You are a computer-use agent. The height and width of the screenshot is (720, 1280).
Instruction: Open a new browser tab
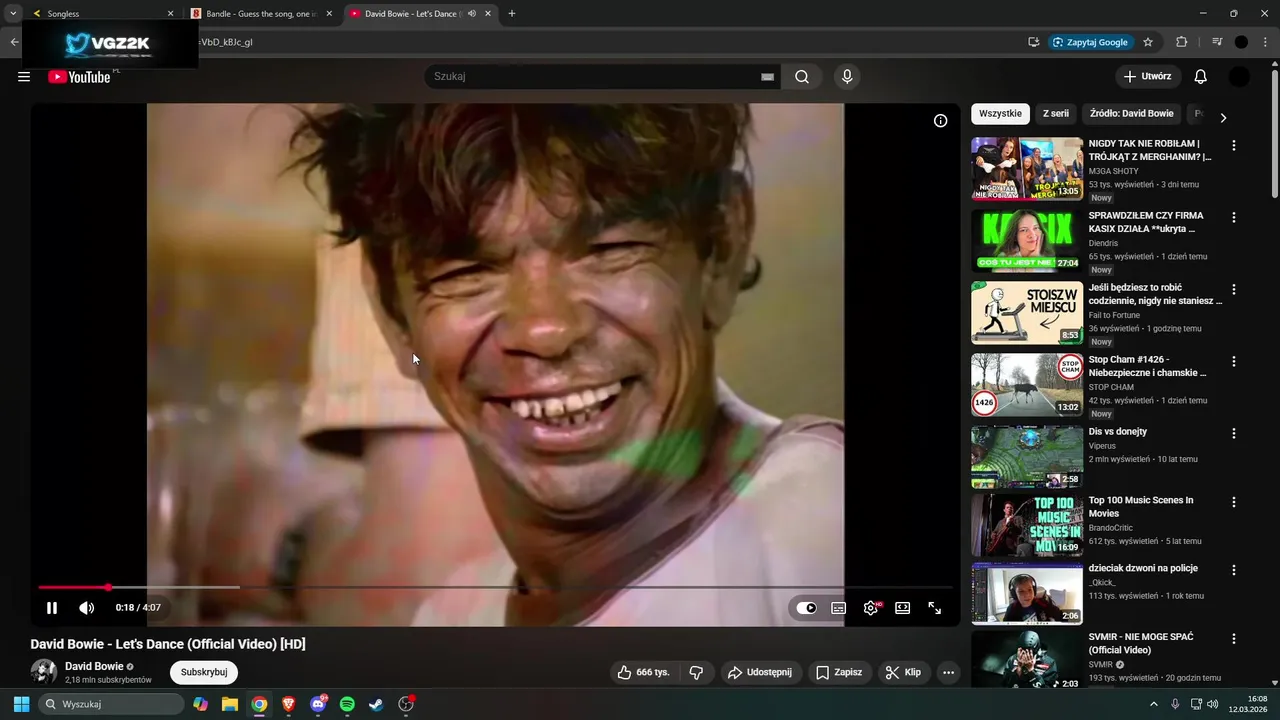[512, 14]
